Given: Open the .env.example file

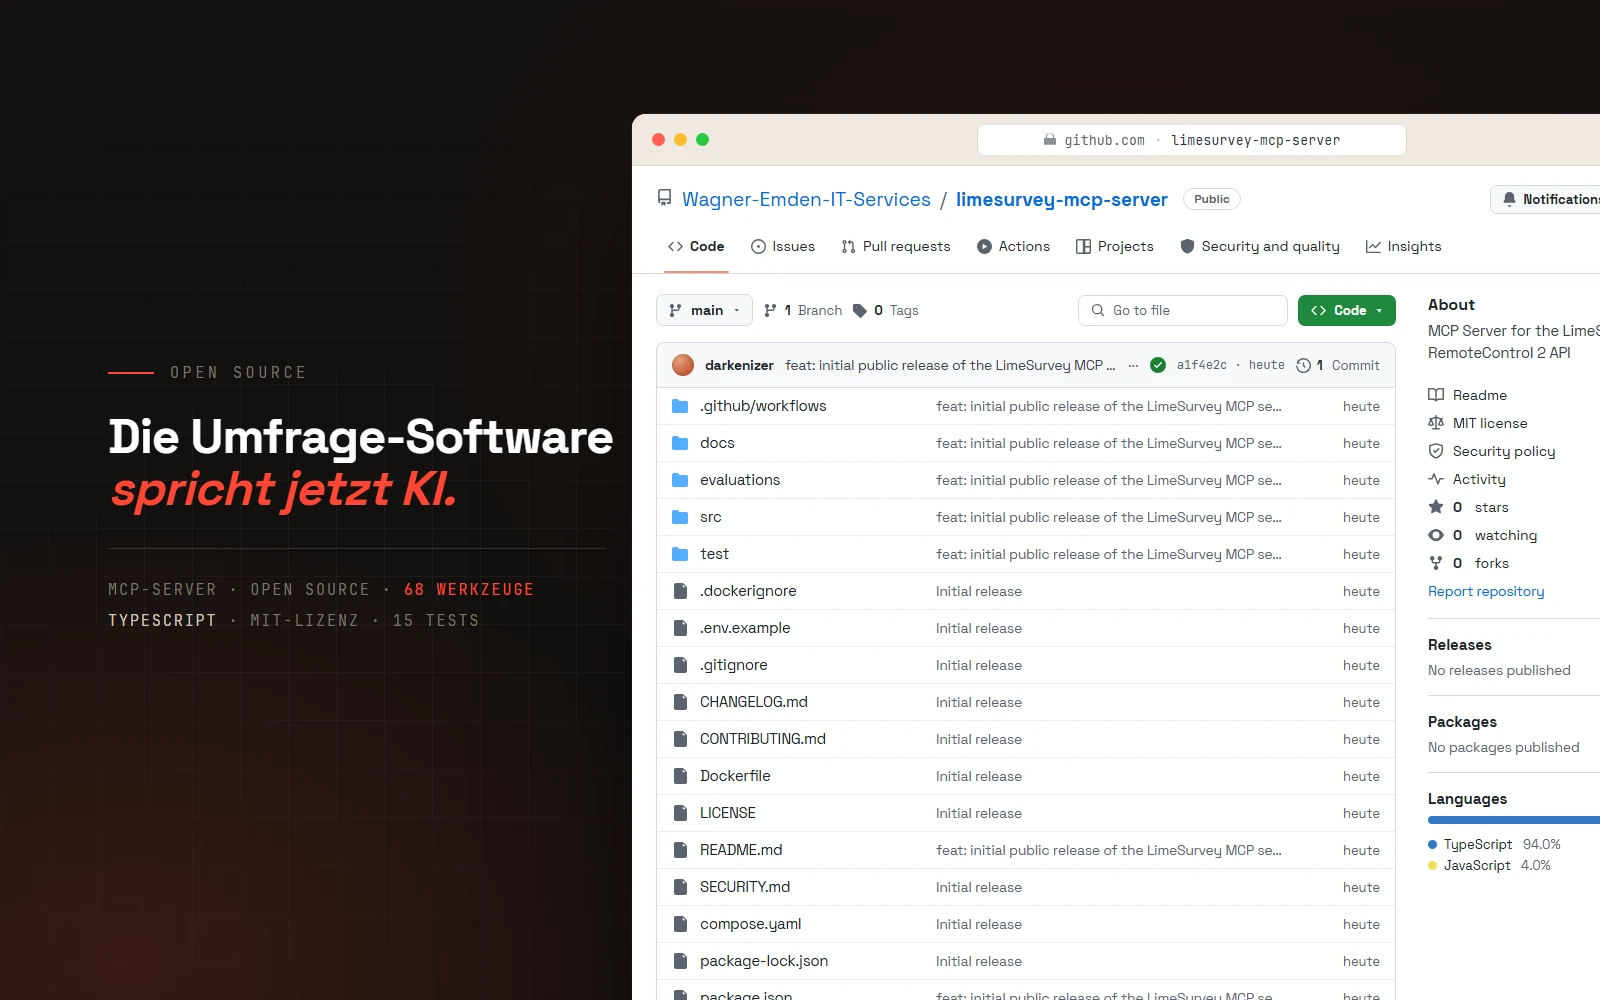Looking at the screenshot, I should pyautogui.click(x=745, y=628).
